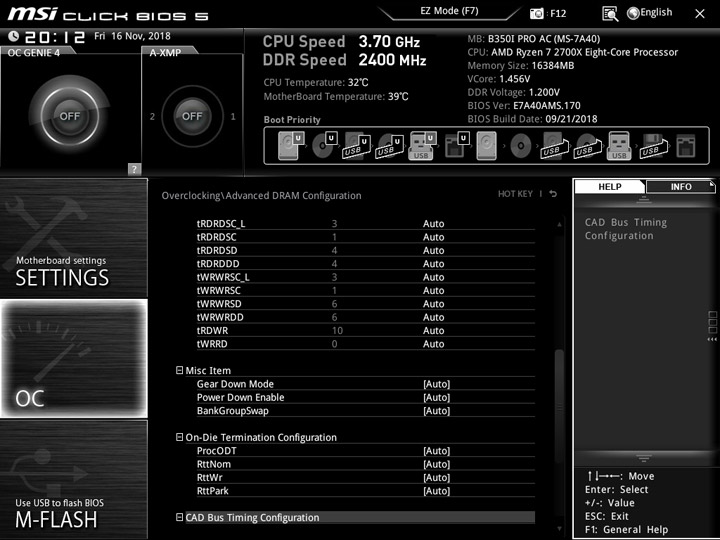720x540 pixels.
Task: Switch to the HELP tab
Action: [610, 186]
